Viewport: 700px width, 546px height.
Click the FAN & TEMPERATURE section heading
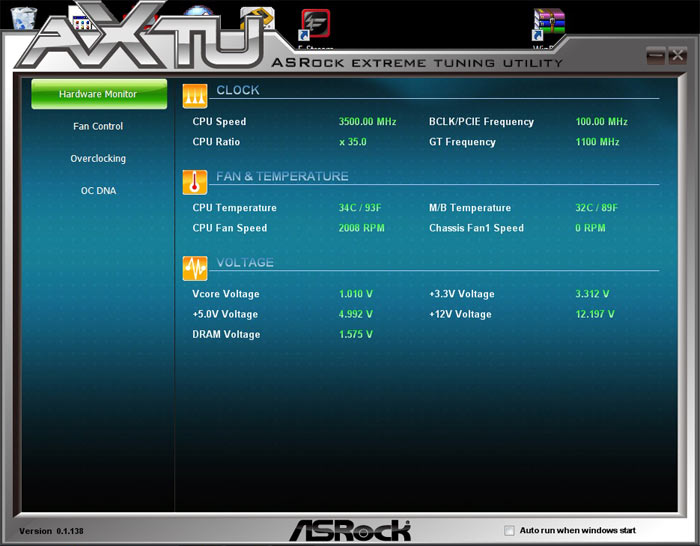(282, 176)
